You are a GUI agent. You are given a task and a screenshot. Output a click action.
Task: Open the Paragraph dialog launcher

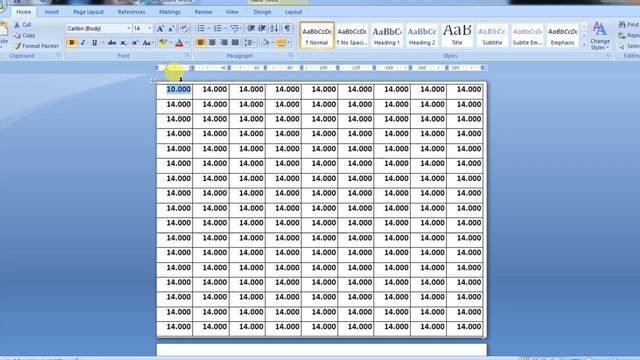291,56
